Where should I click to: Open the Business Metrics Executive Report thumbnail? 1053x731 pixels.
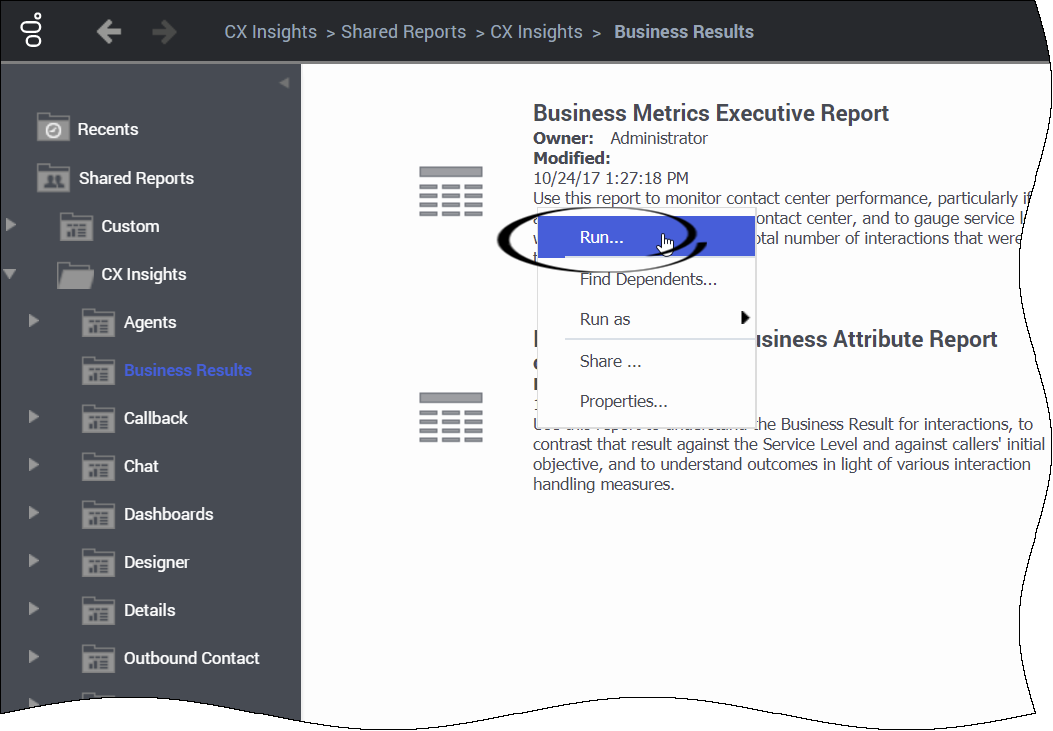(x=451, y=188)
